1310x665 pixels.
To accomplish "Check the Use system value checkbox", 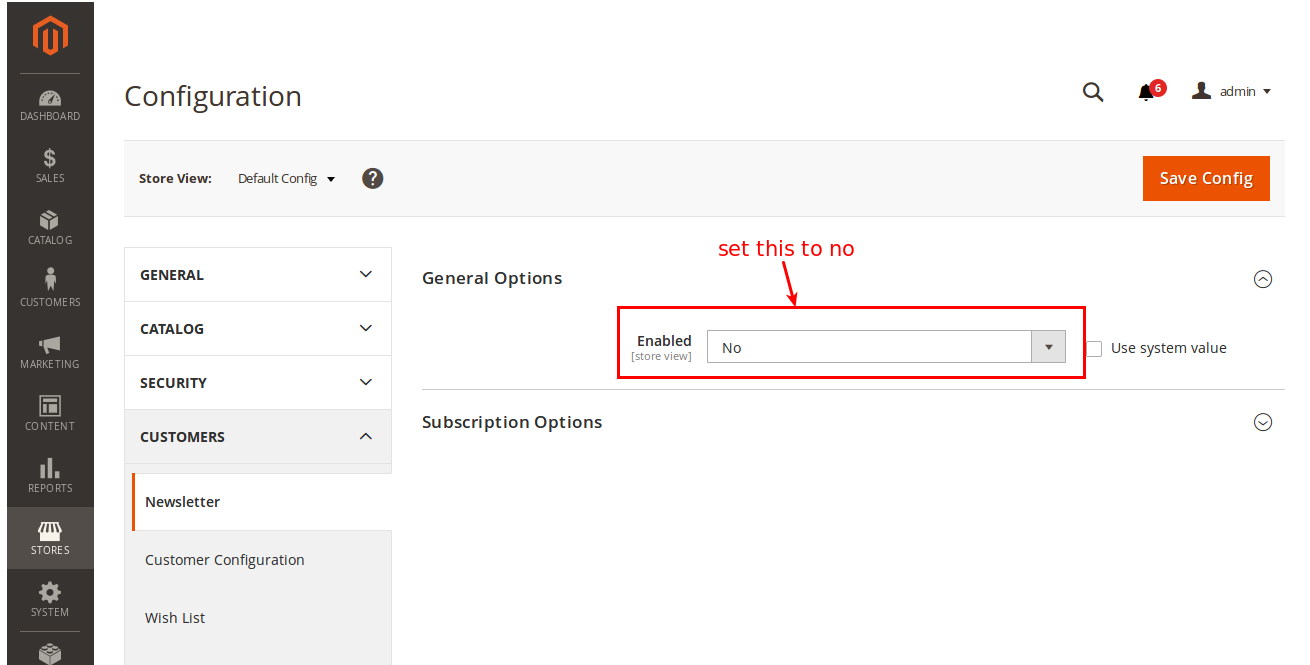I will click(1094, 348).
